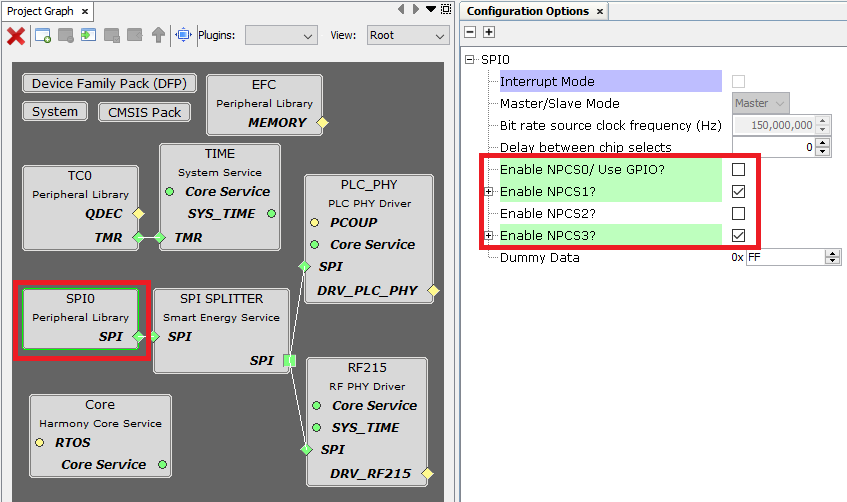Click the red X delete component icon
This screenshot has width=847, height=502.
tap(16, 36)
